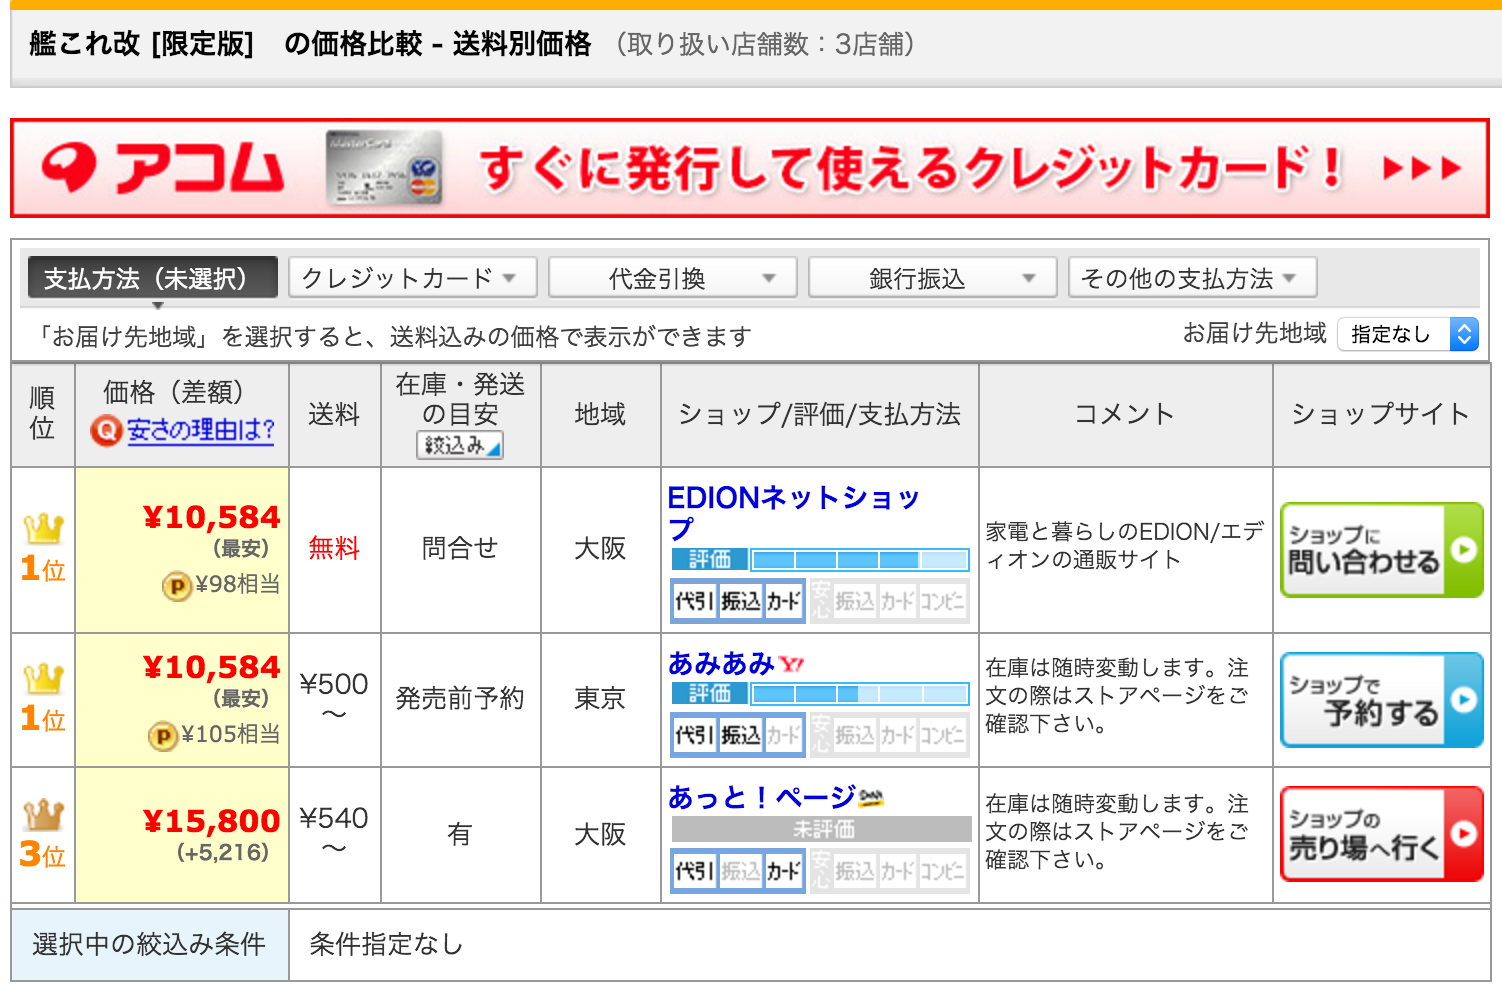Open the EDIONネットショップ shop link
1502x1000 pixels.
pyautogui.click(x=794, y=512)
